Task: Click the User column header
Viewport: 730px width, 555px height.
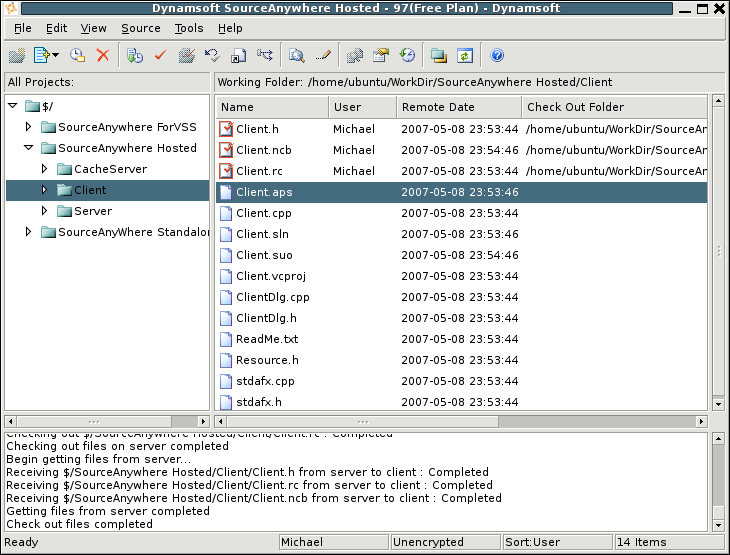Action: coord(360,107)
